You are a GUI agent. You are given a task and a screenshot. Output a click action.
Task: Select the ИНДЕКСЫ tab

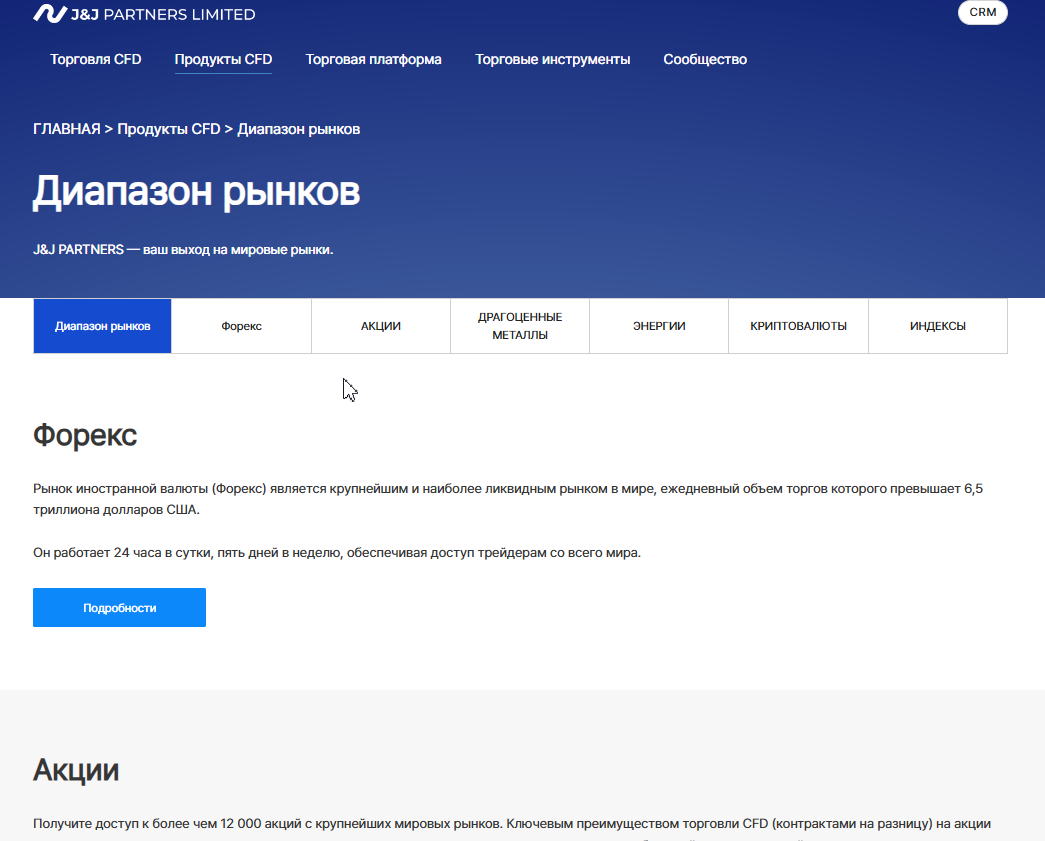click(x=937, y=326)
